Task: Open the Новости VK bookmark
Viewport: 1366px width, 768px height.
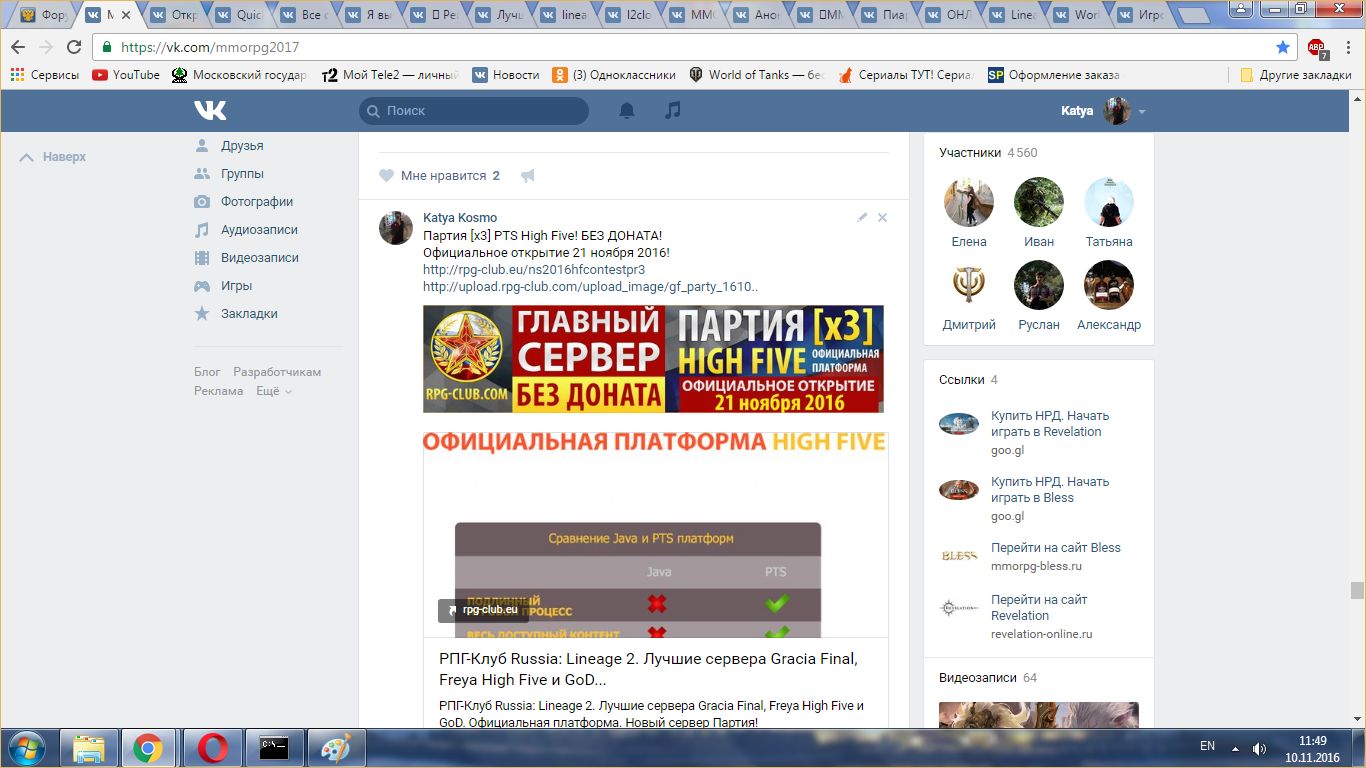Action: pos(506,75)
